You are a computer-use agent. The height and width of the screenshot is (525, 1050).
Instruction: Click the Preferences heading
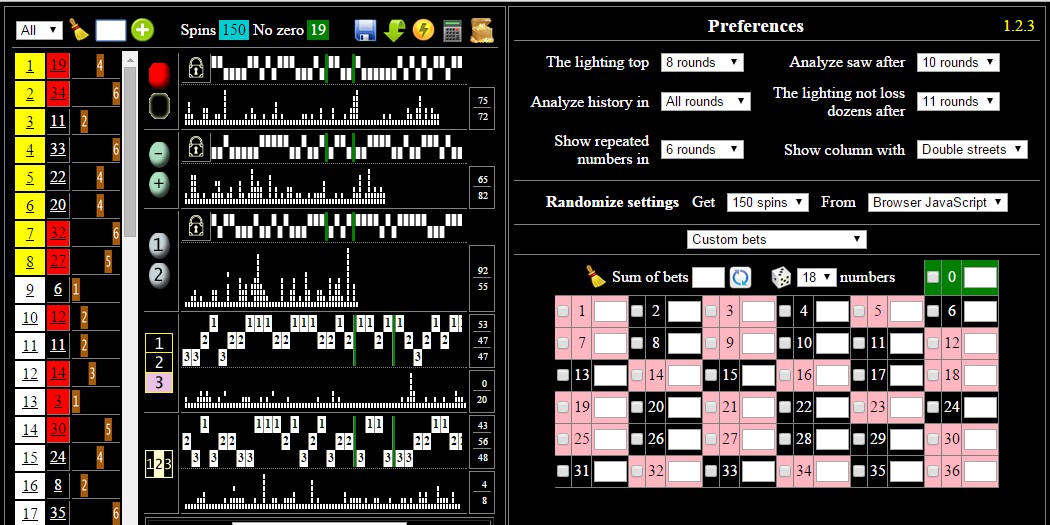(755, 26)
